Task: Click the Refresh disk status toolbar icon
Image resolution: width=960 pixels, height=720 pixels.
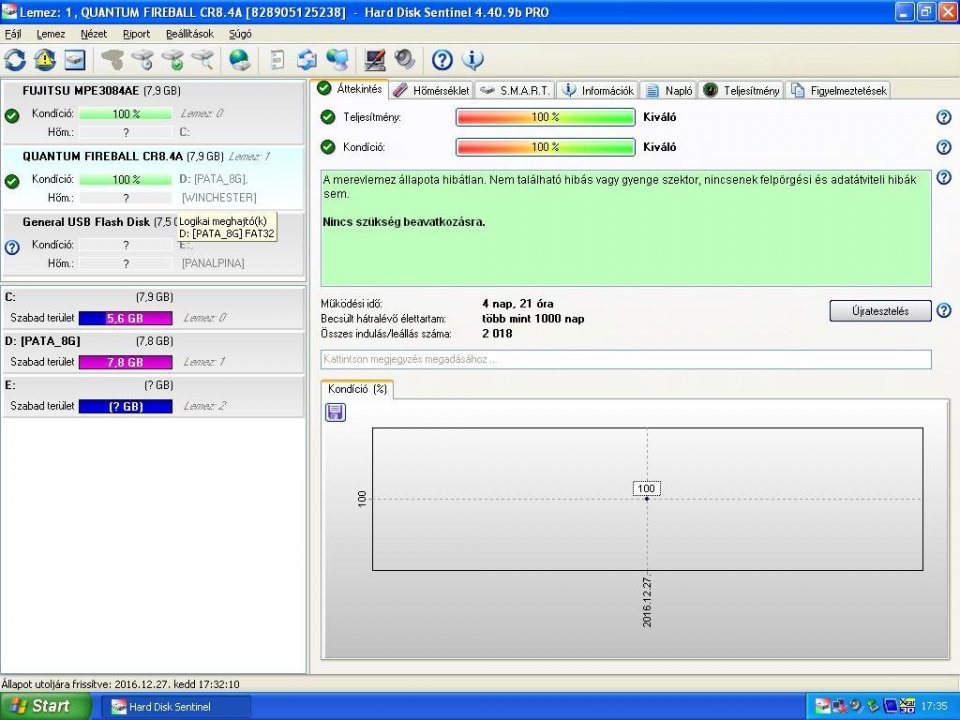Action: coord(15,60)
